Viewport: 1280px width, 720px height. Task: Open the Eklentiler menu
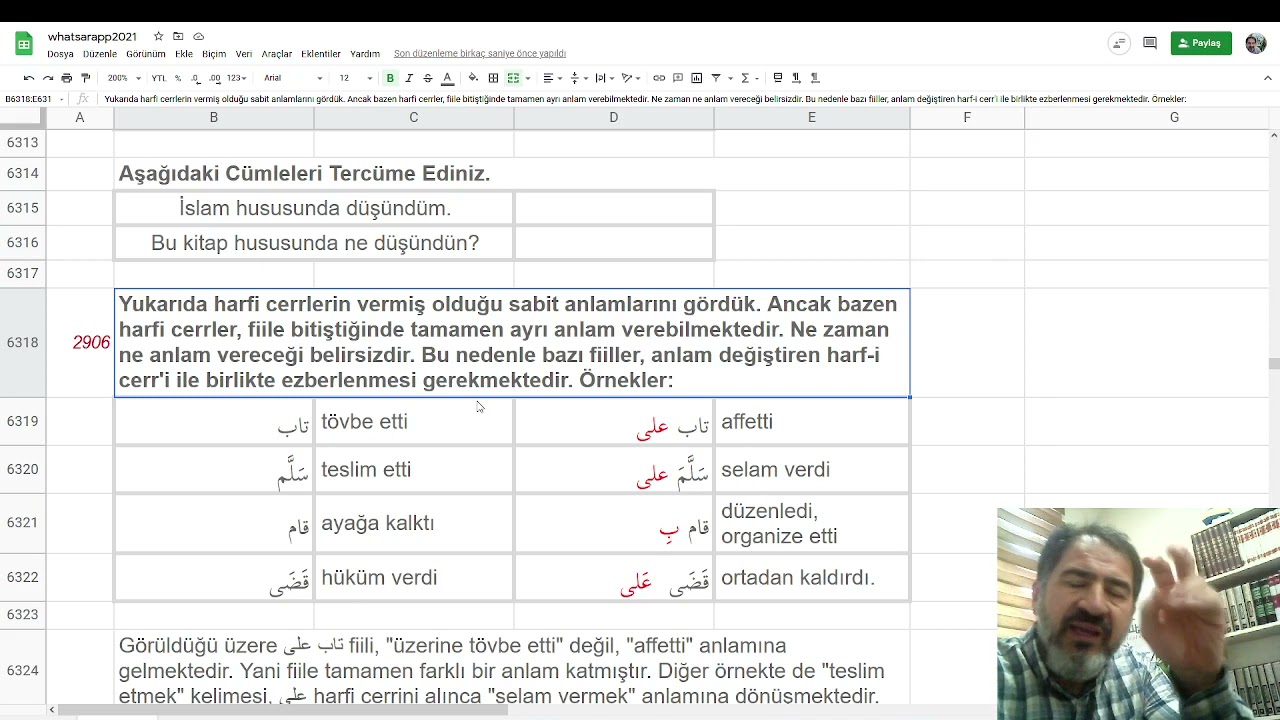click(321, 54)
